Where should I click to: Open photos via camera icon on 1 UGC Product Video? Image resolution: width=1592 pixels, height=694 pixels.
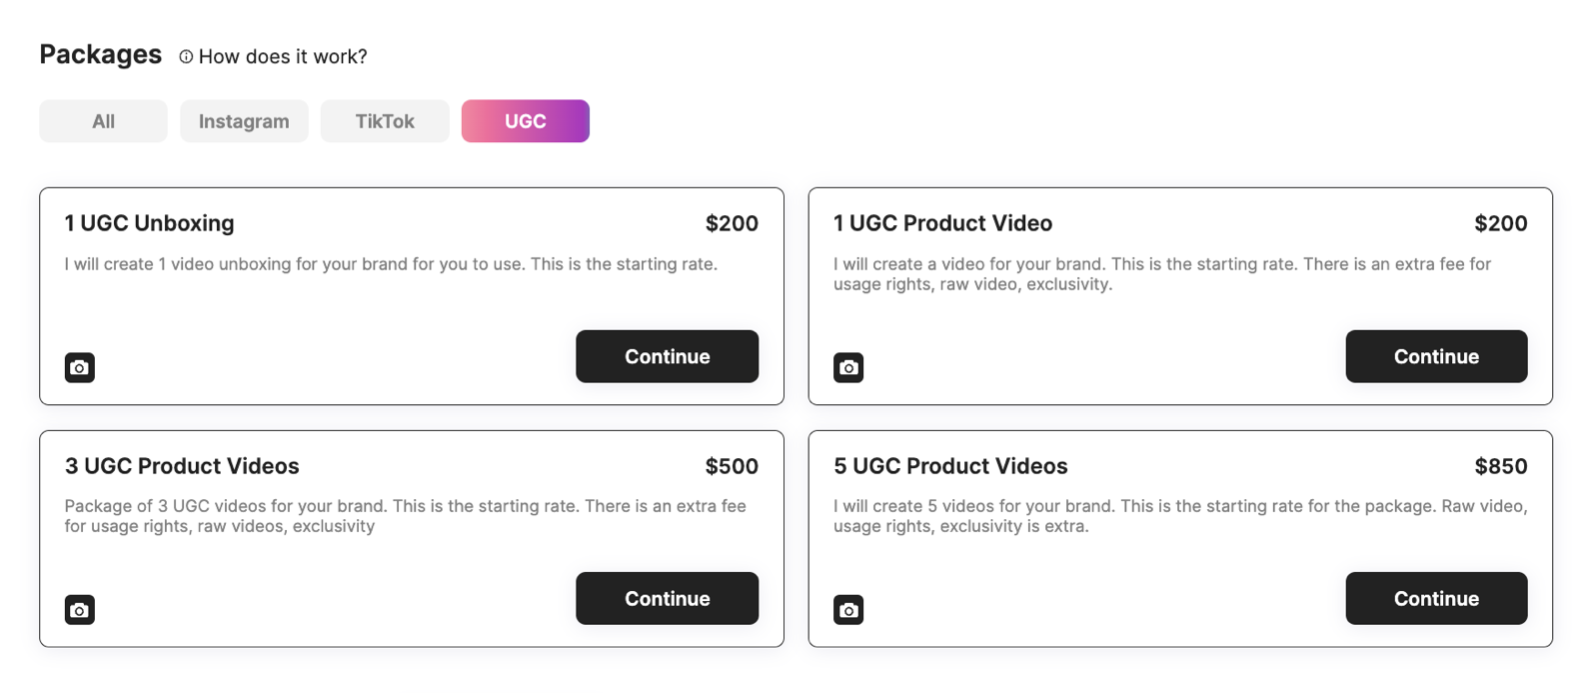(848, 367)
